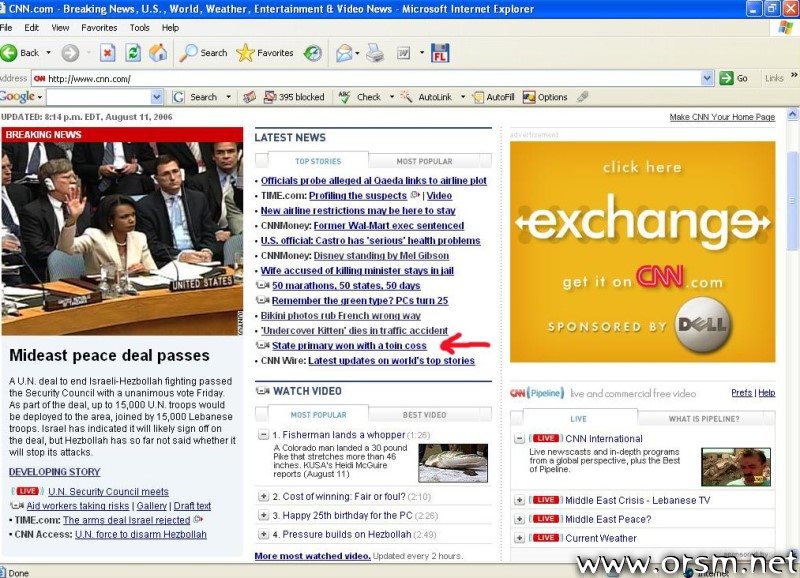Click the Security Council breaking news photo

tap(122, 238)
